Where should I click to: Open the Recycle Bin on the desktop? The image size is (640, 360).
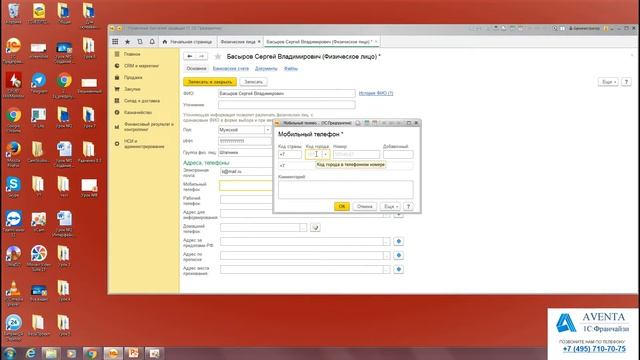tap(13, 13)
